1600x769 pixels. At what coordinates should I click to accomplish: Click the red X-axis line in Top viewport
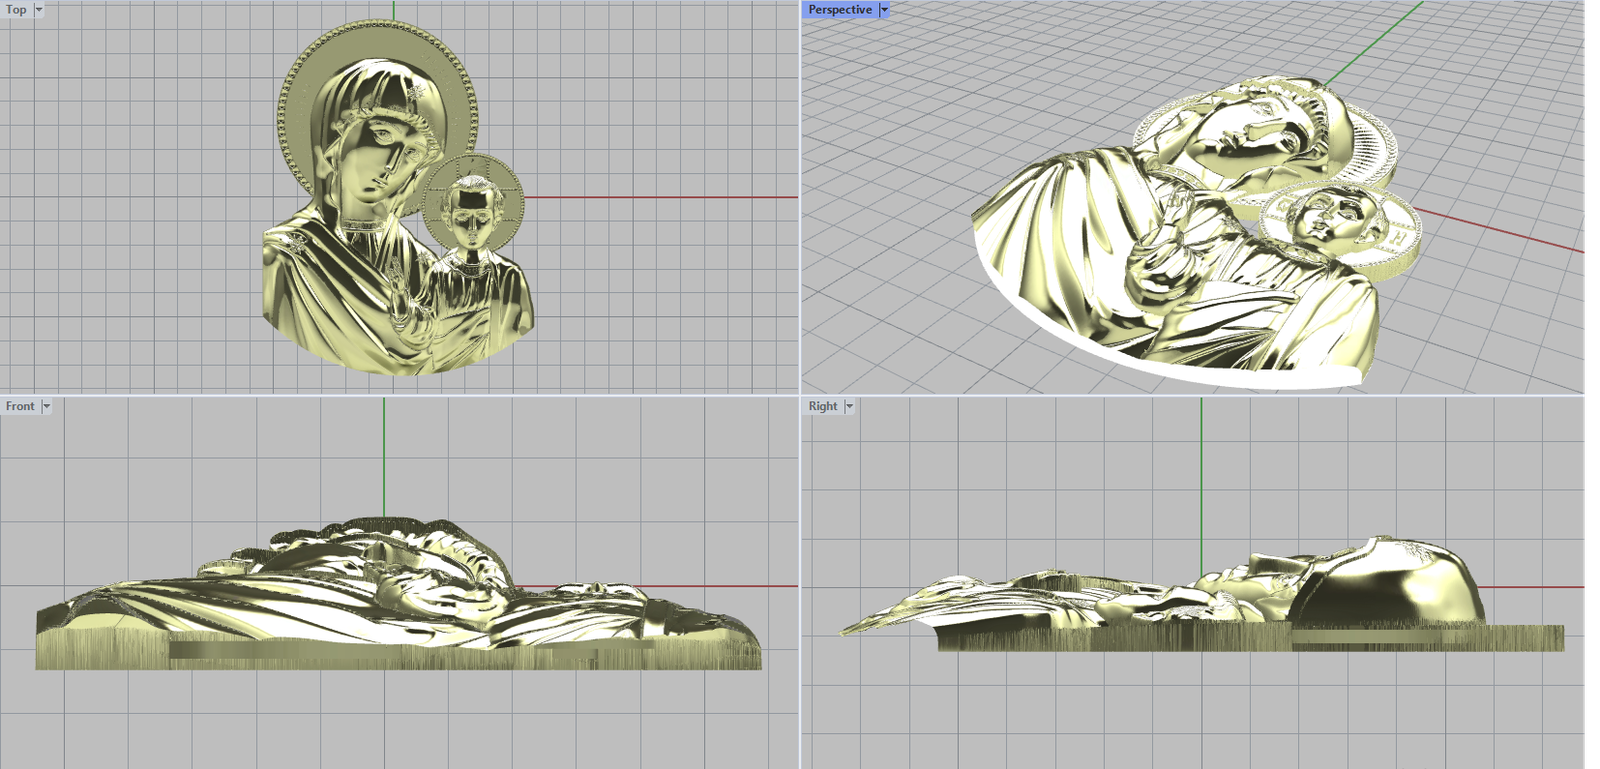coord(660,197)
